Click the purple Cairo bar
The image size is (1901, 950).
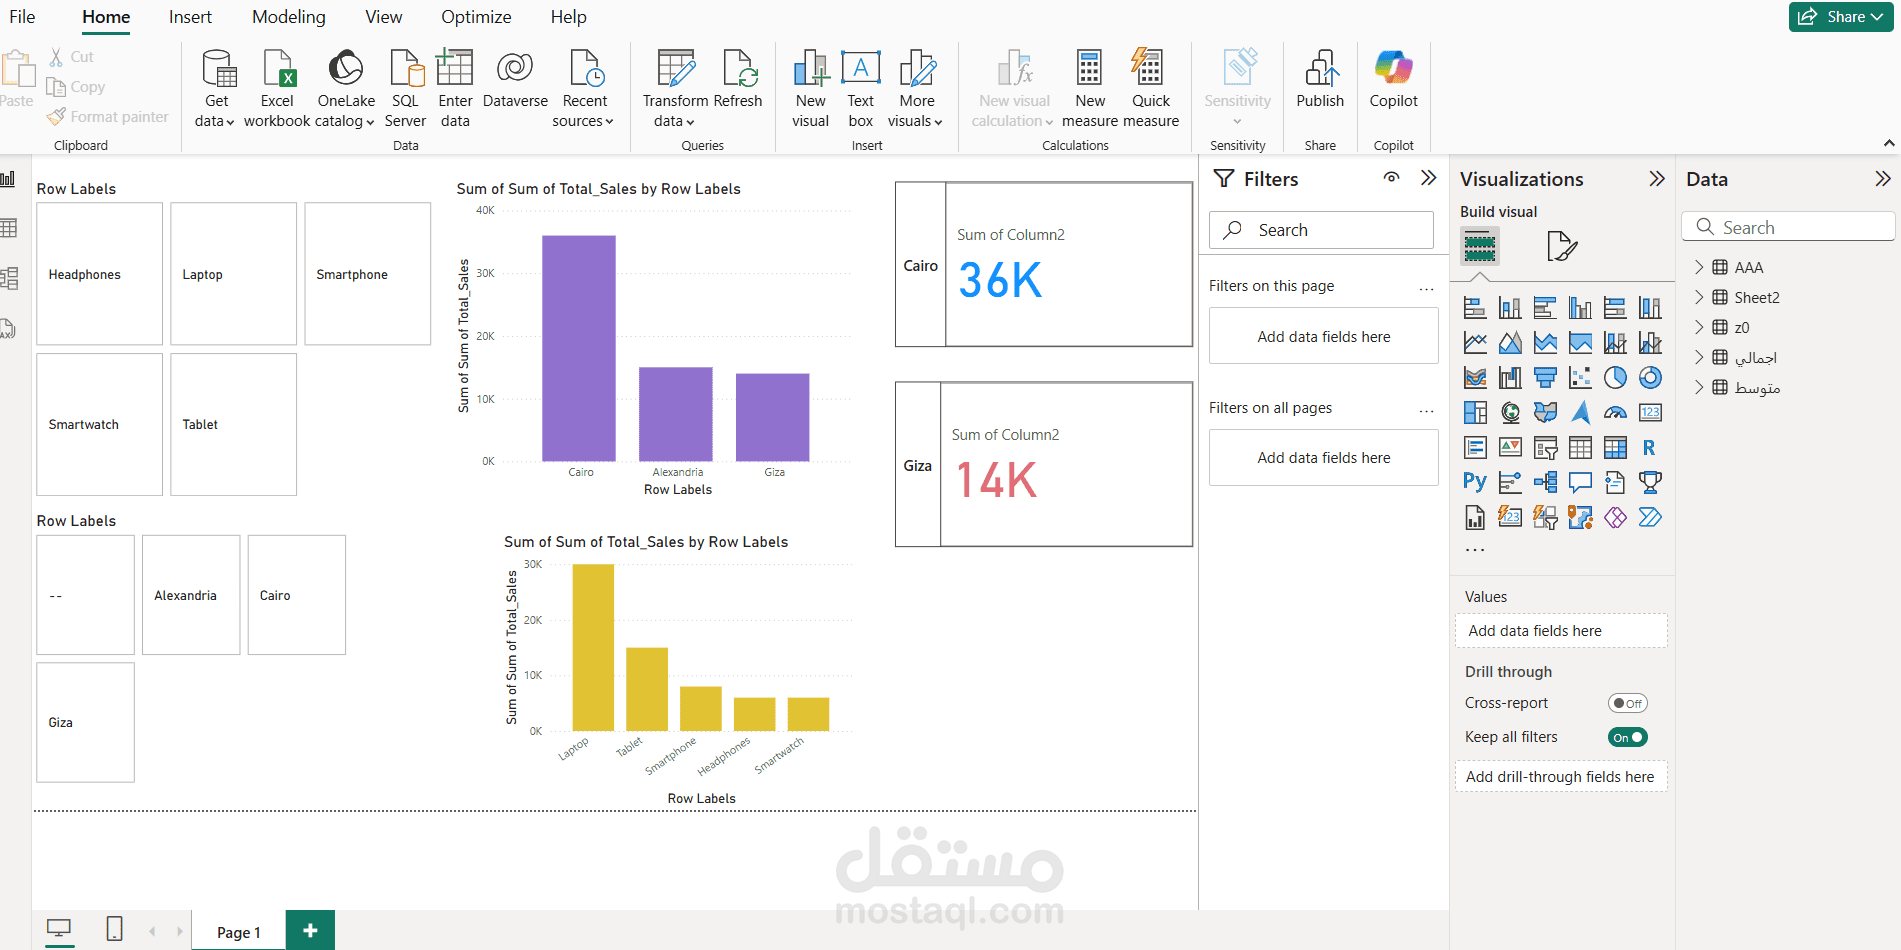click(579, 348)
